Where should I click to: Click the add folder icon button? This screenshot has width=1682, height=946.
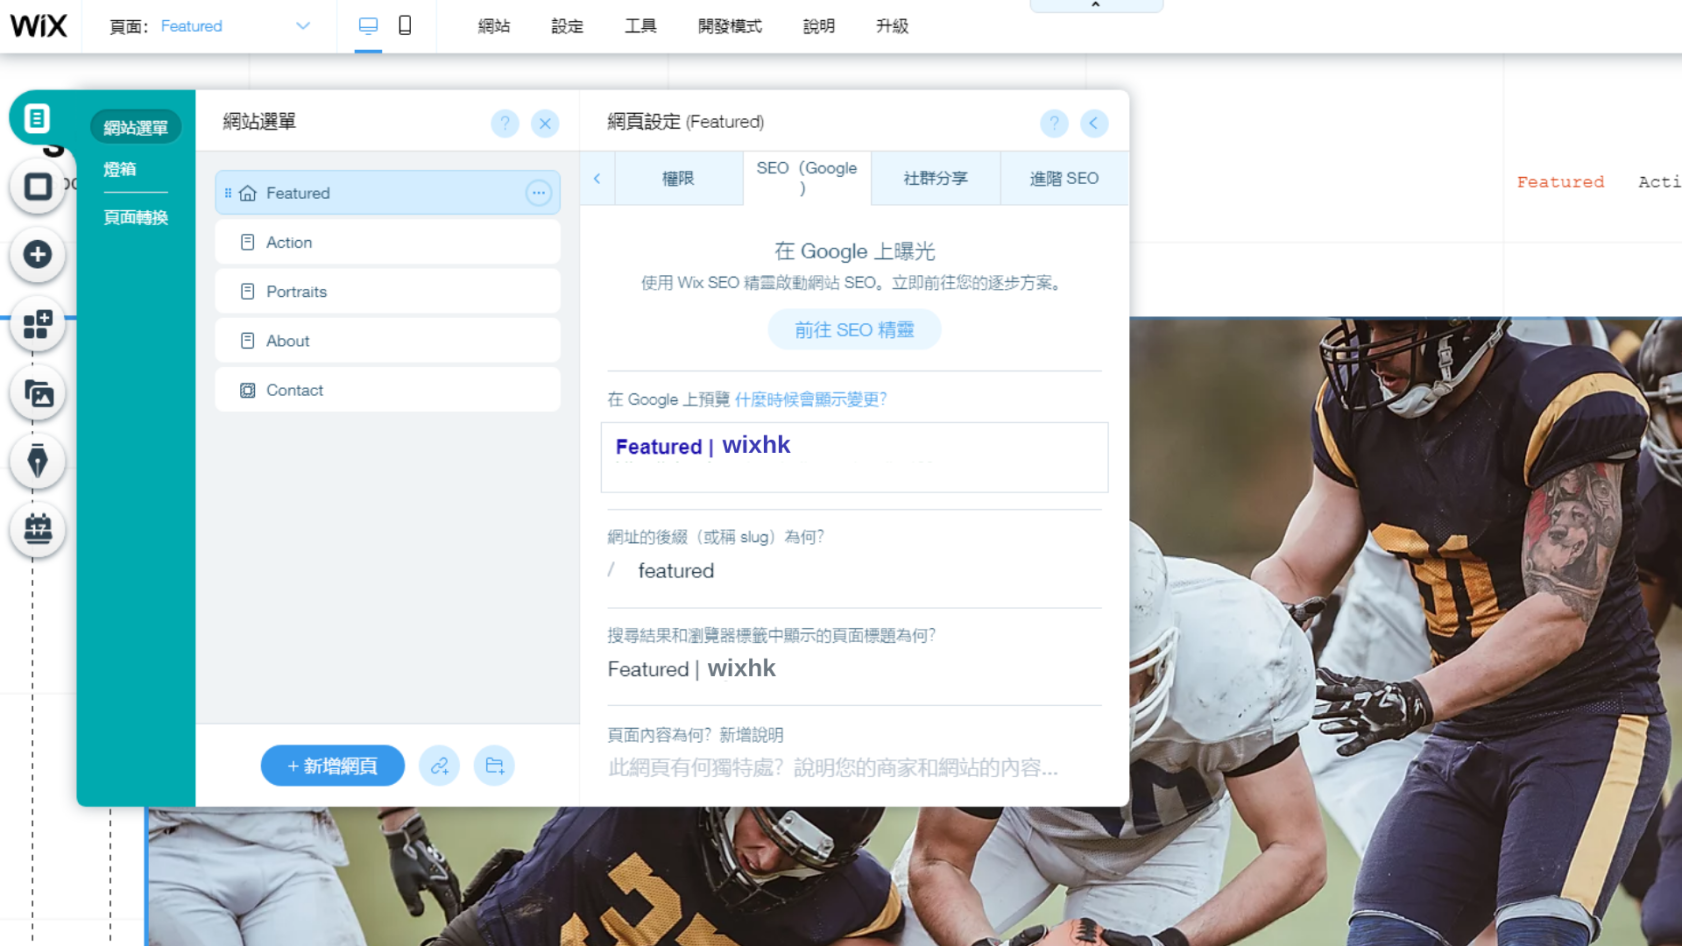(494, 766)
